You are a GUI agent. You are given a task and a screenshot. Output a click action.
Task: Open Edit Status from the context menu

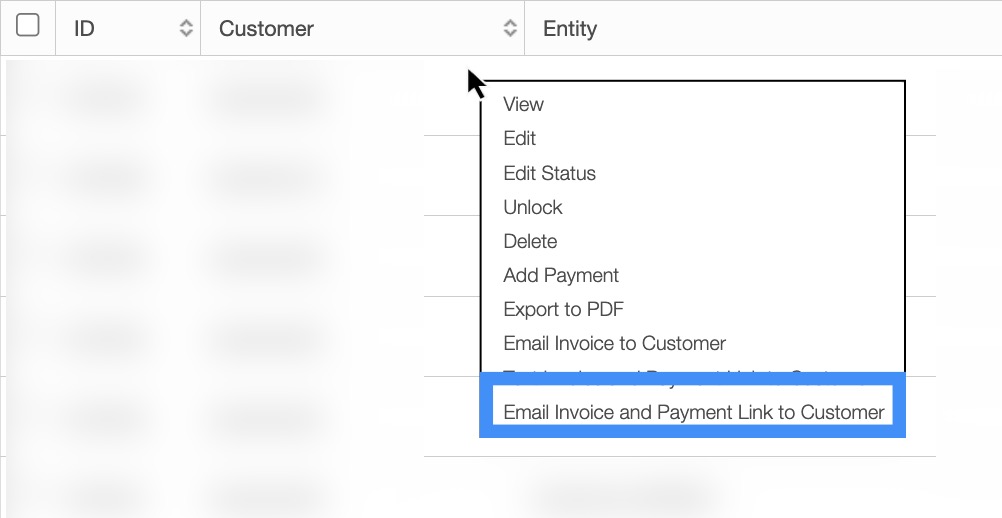point(549,173)
